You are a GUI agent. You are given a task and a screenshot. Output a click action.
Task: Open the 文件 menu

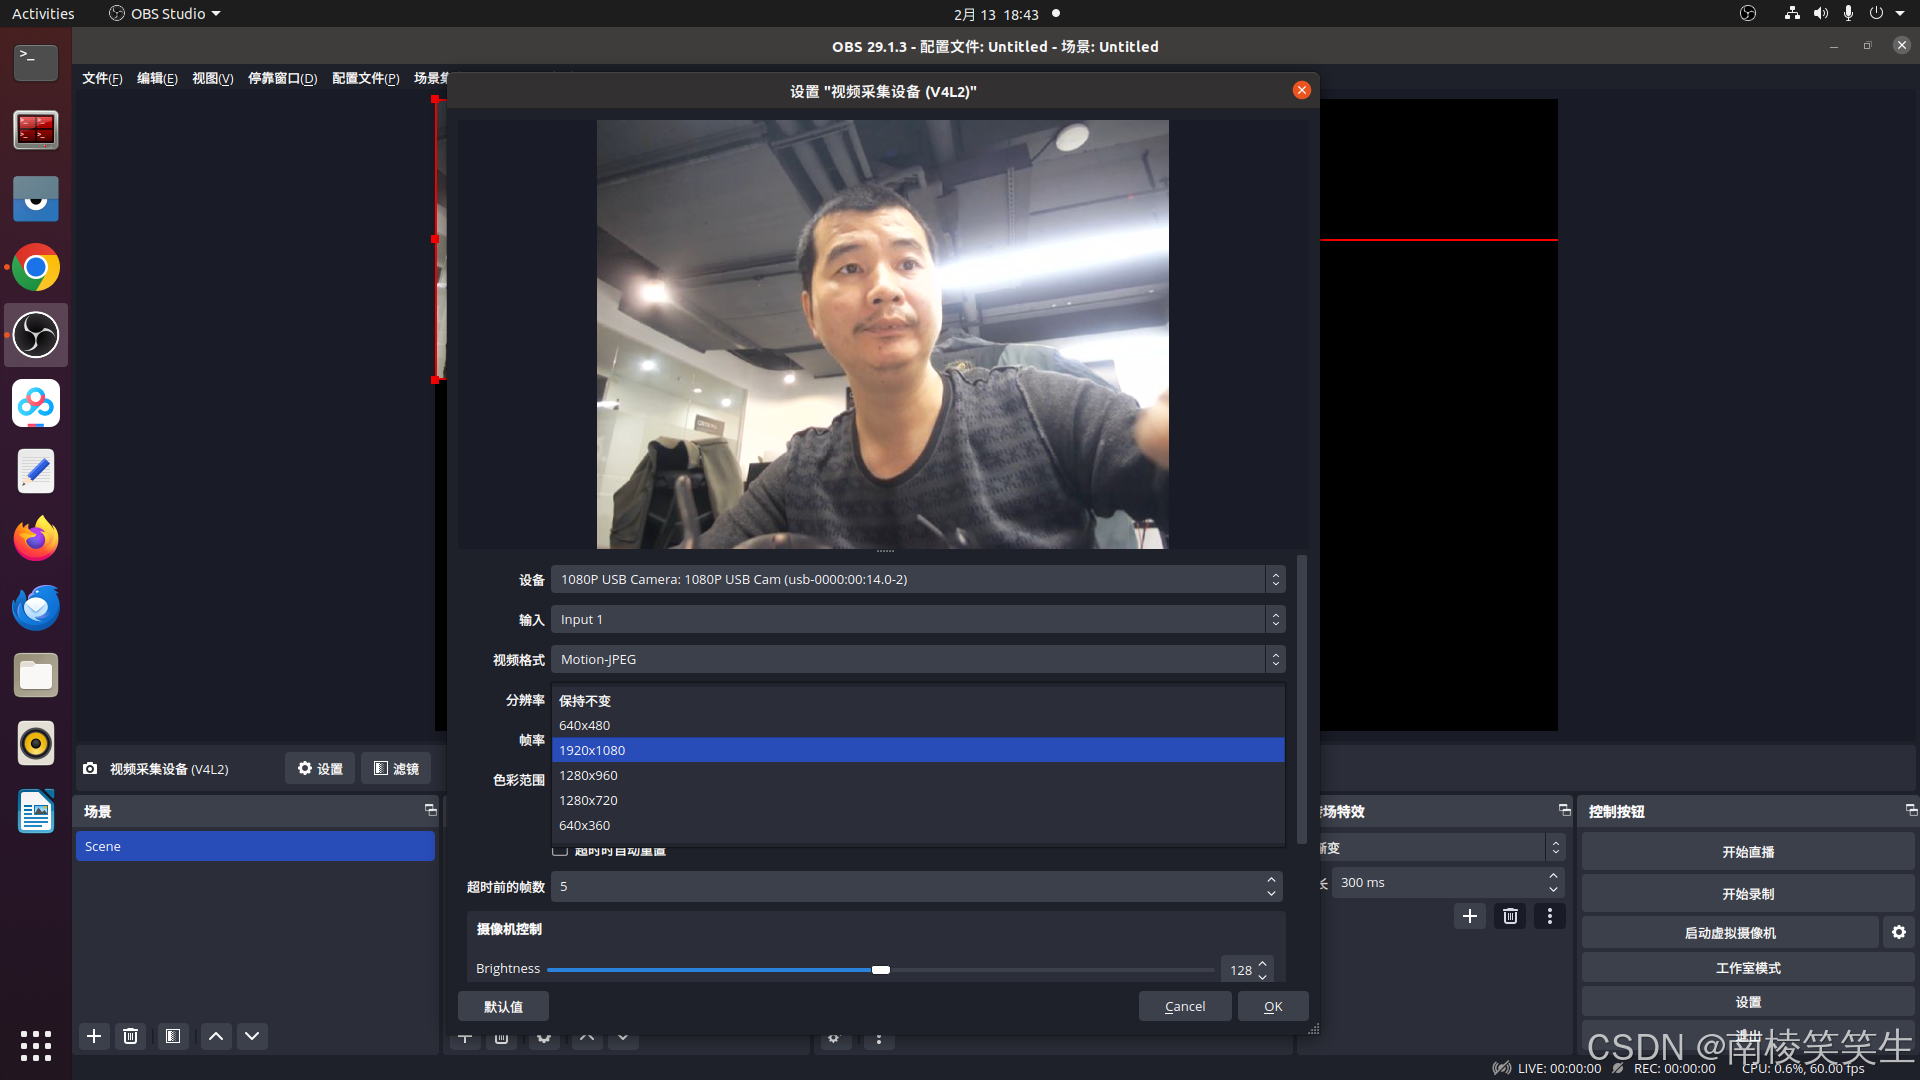point(102,78)
